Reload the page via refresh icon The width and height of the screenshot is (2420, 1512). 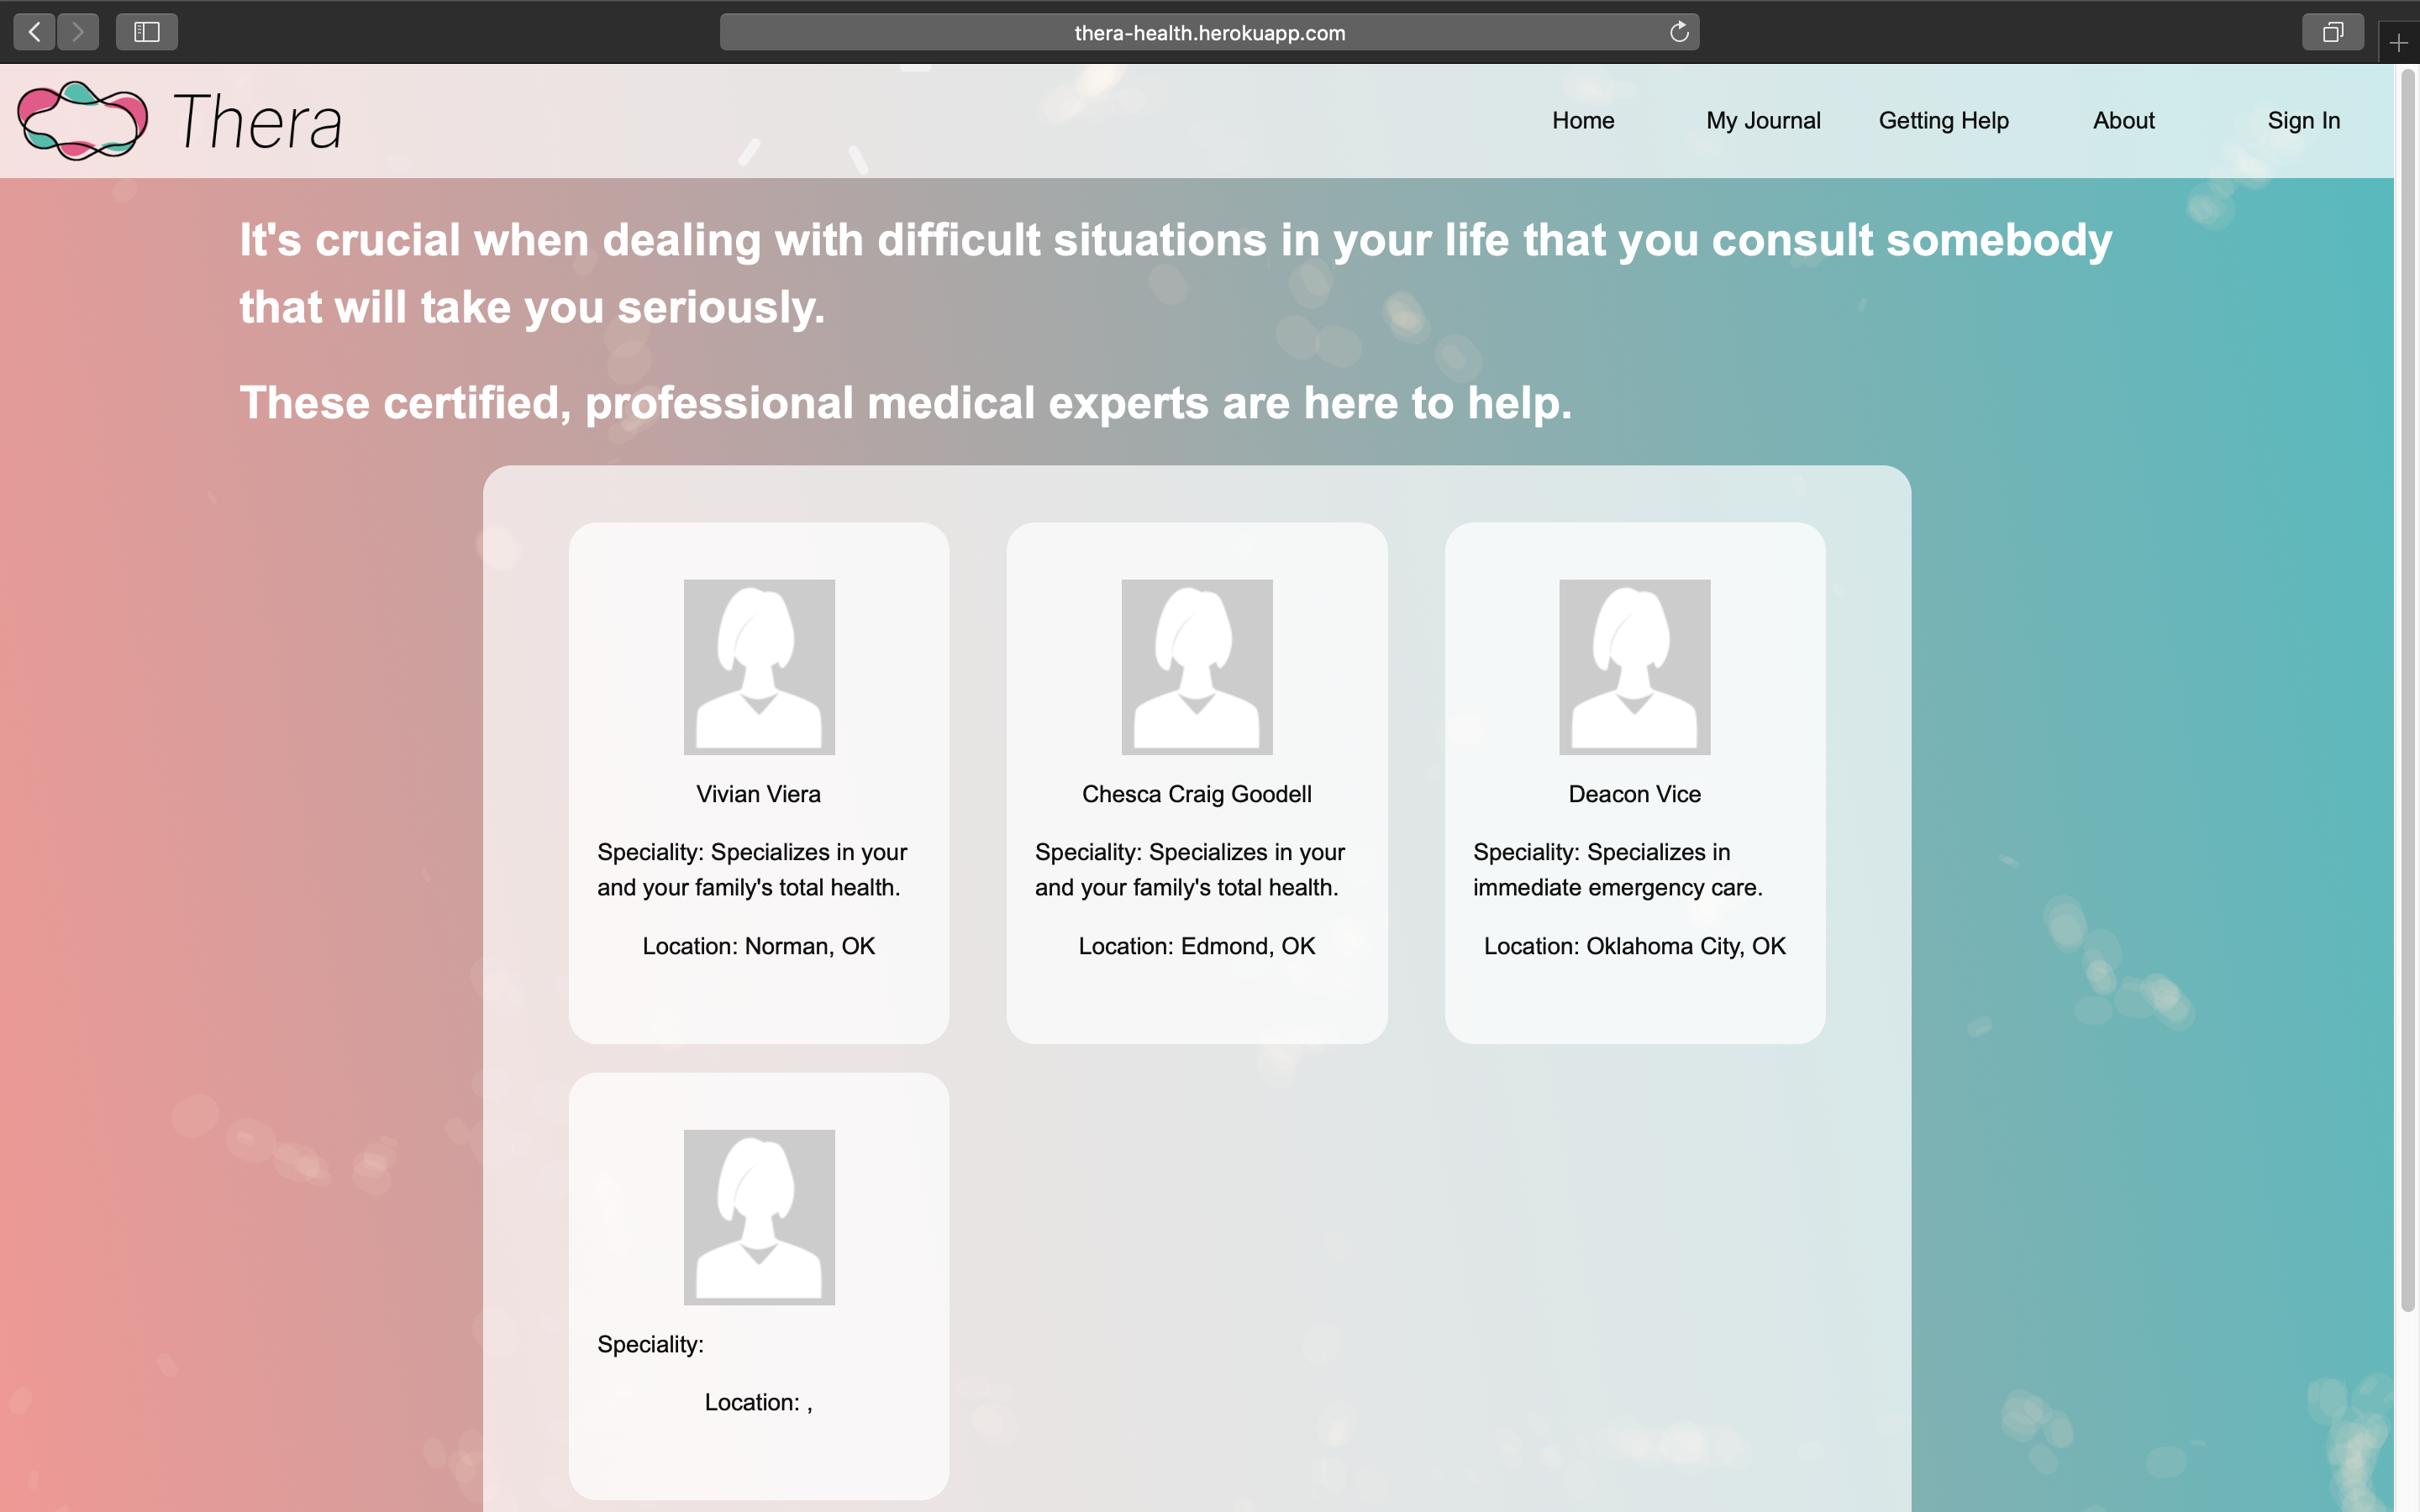(1679, 32)
